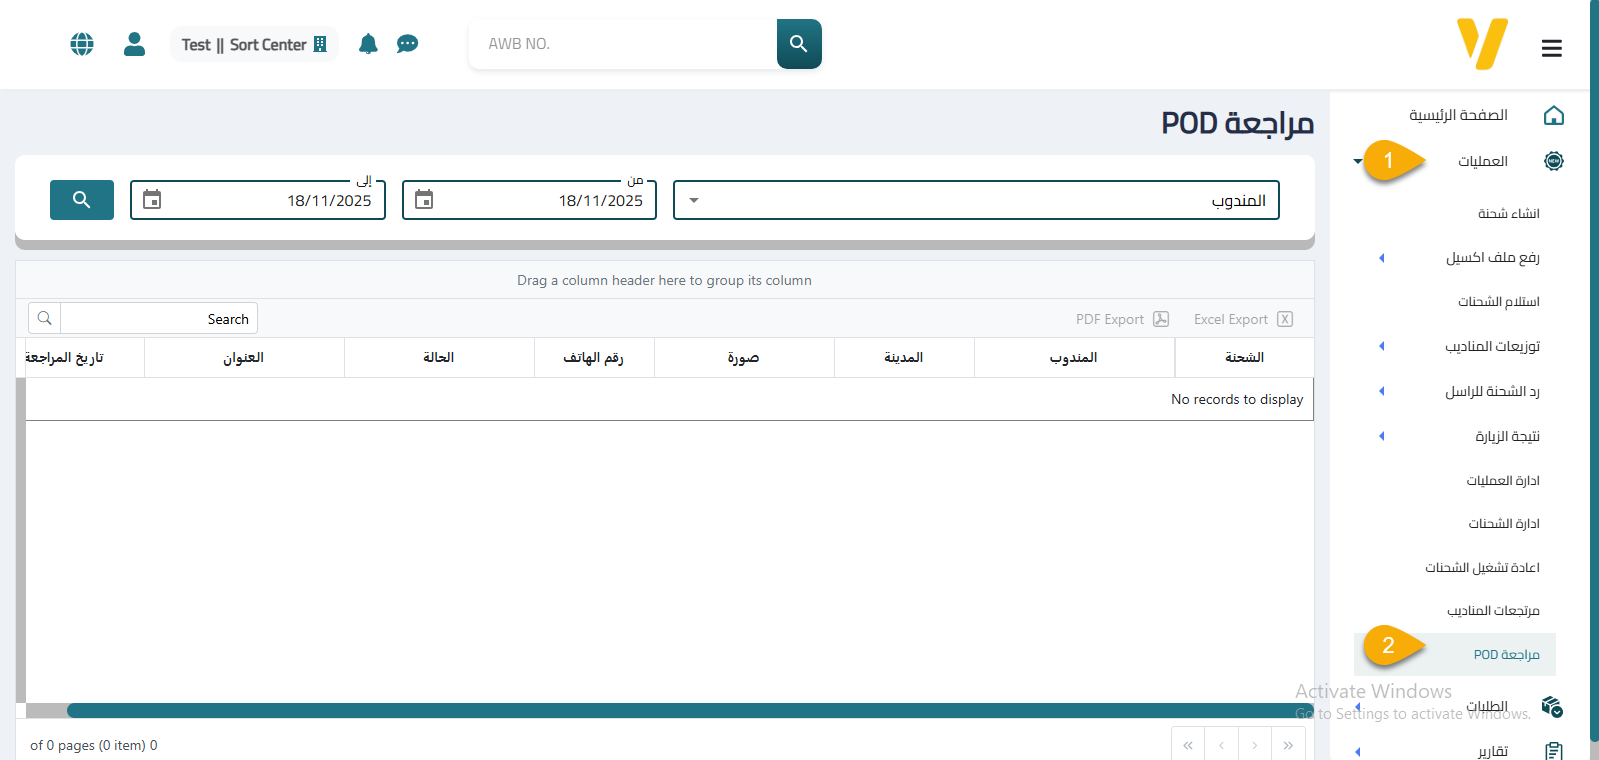Open استلام الشحنات menu item
The width and height of the screenshot is (1599, 760).
click(1498, 301)
